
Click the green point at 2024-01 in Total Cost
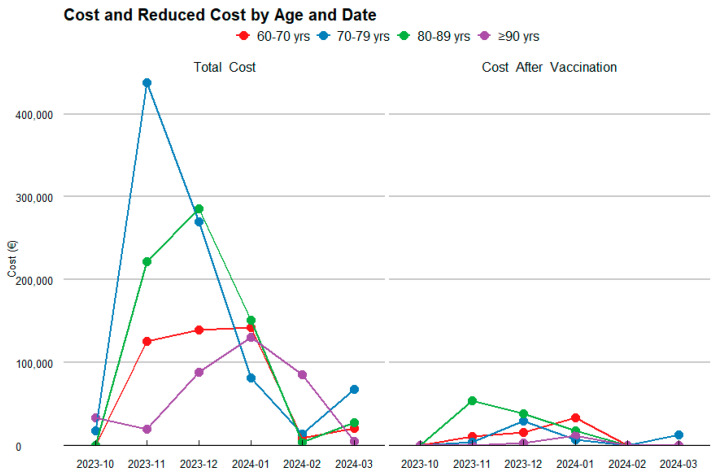[x=251, y=320]
